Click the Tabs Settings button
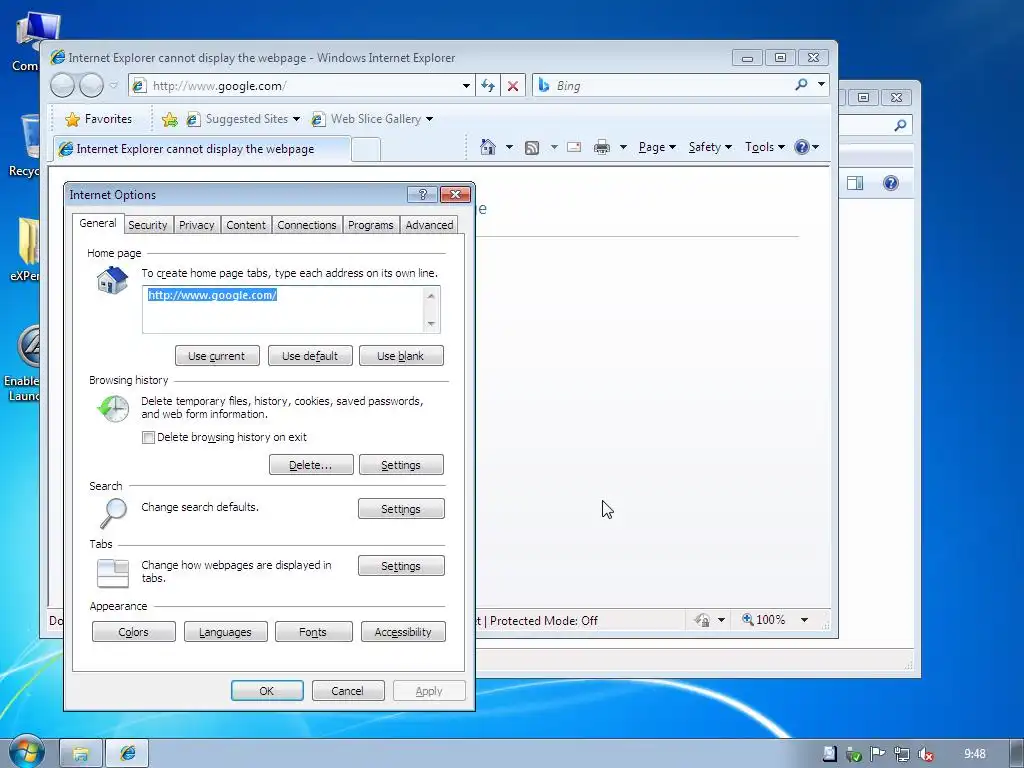Screen dimensions: 1024x768 [401, 566]
